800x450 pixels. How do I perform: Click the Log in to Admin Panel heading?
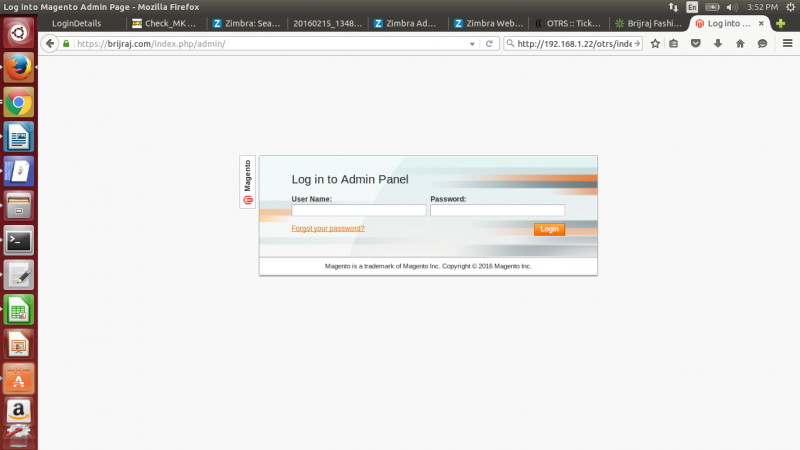[x=350, y=180]
